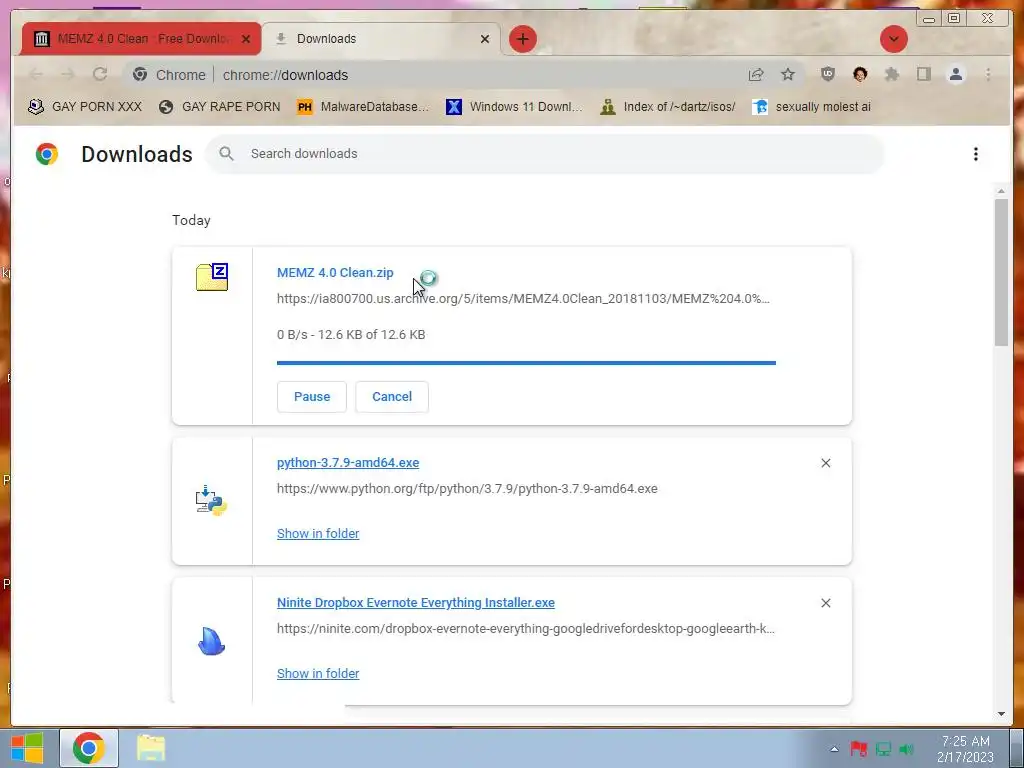Open the tab search dropdown chevron
The width and height of the screenshot is (1024, 768).
(893, 39)
